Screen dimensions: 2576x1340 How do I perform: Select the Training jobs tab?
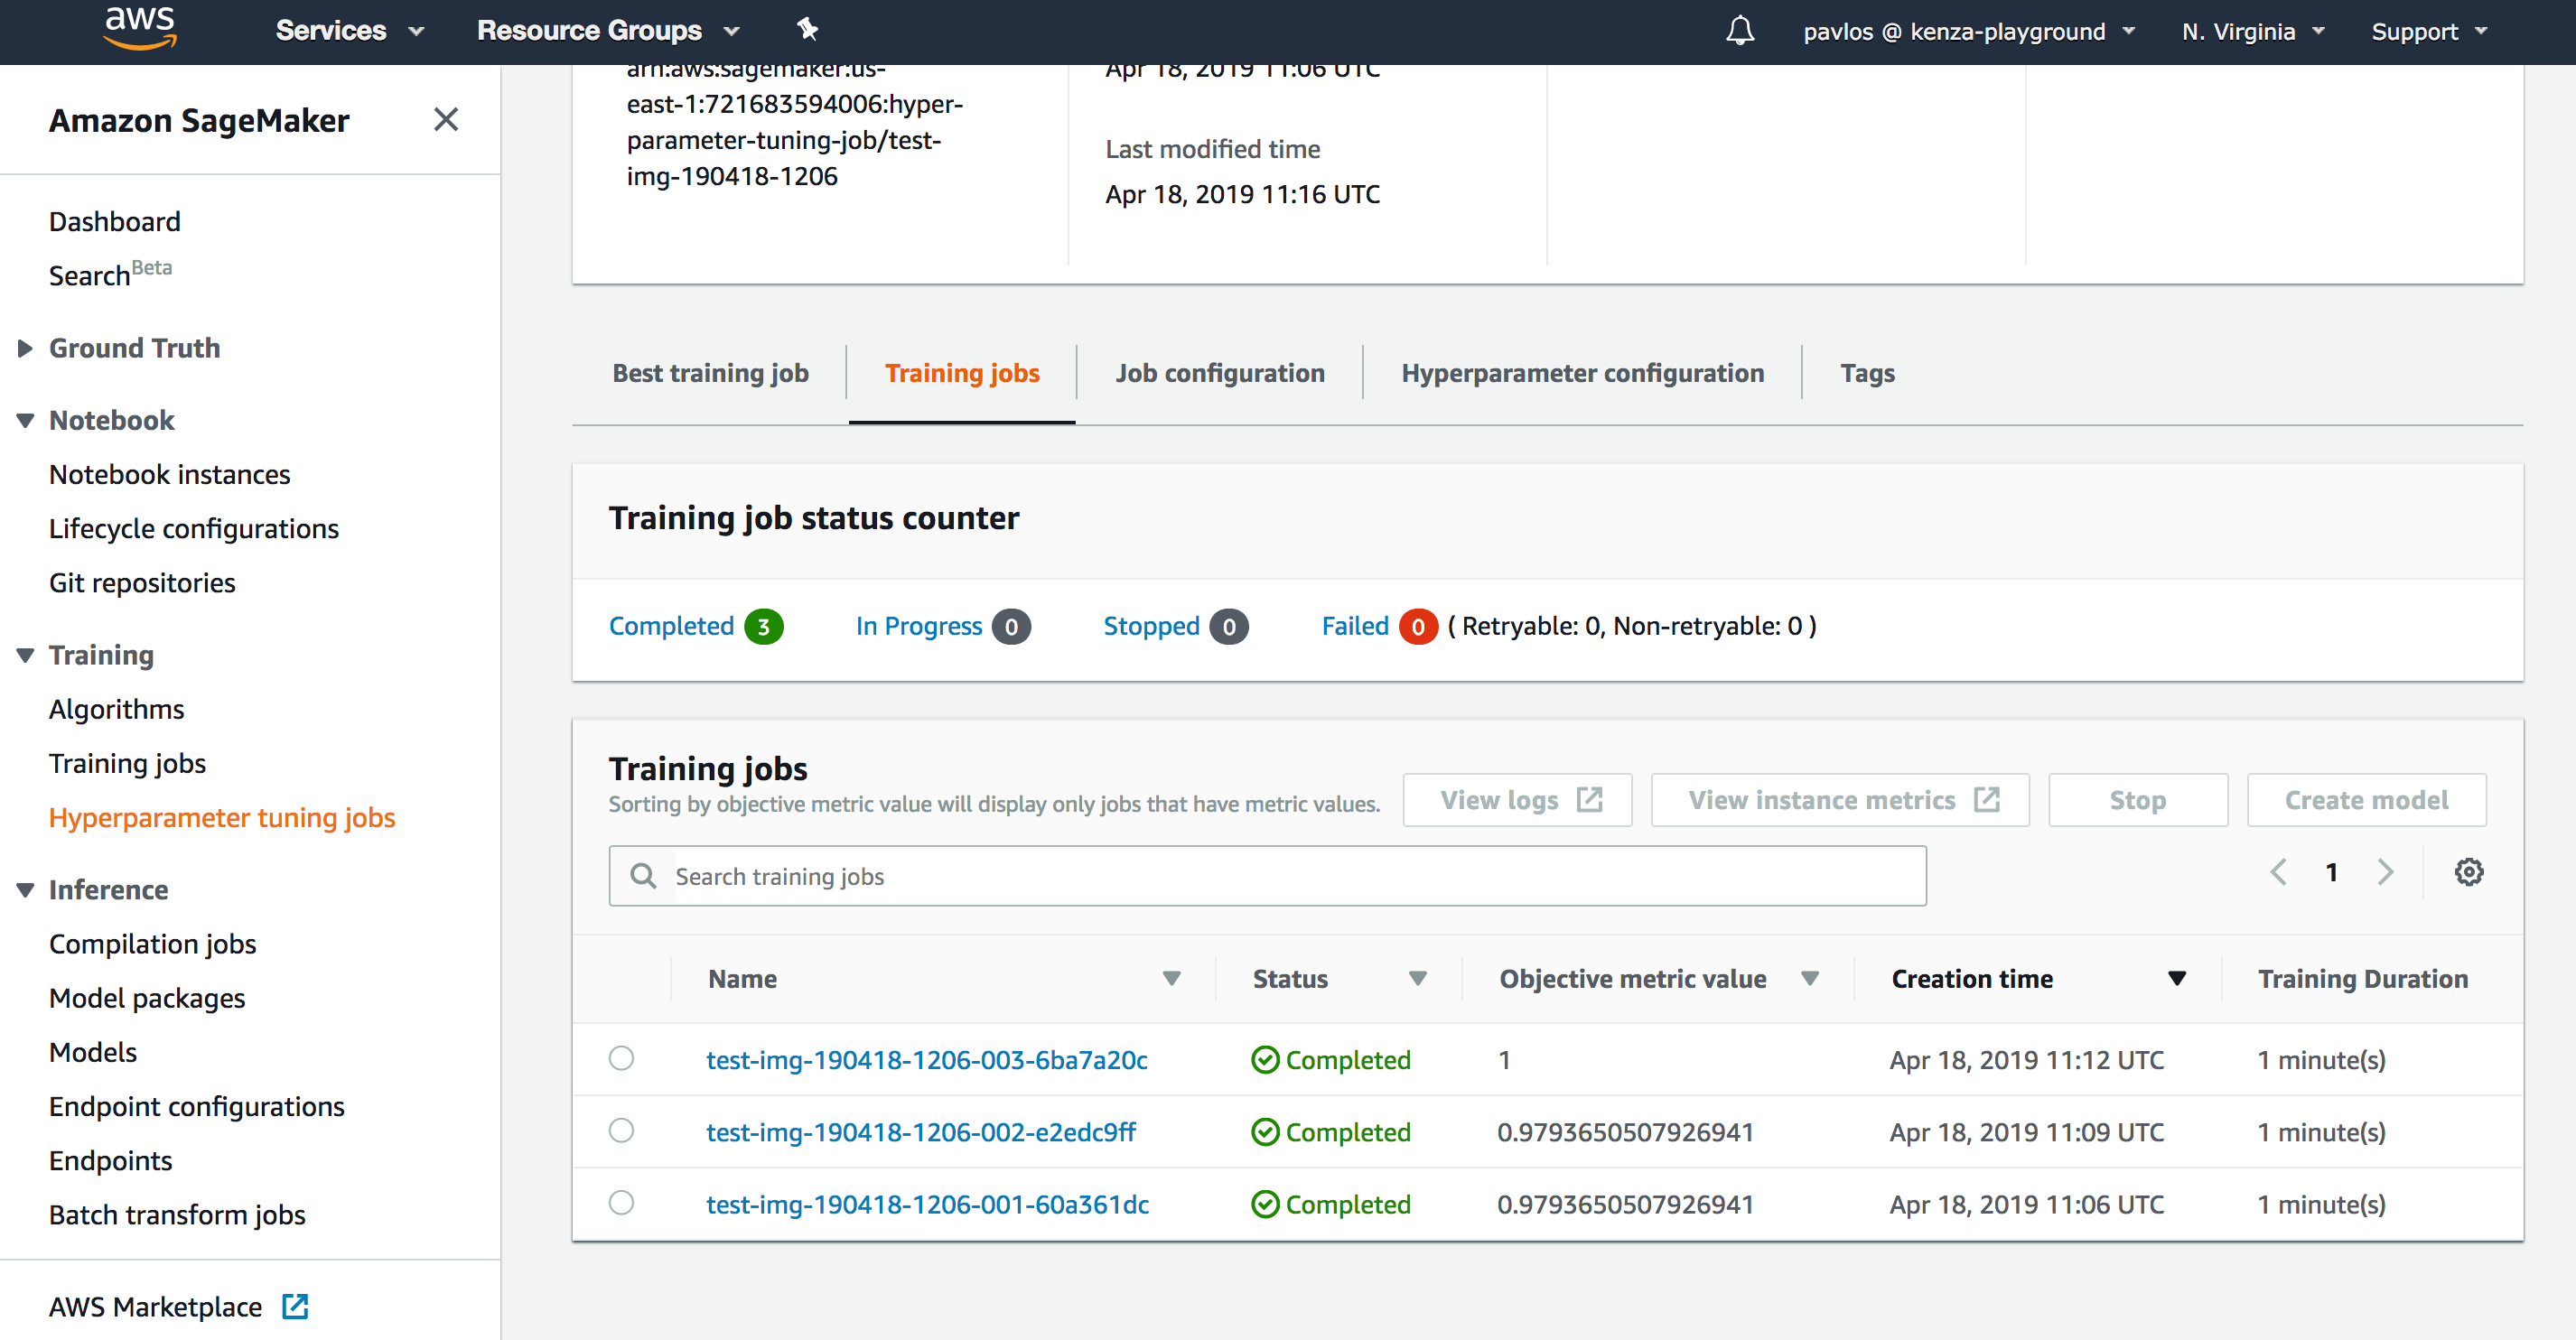point(962,373)
